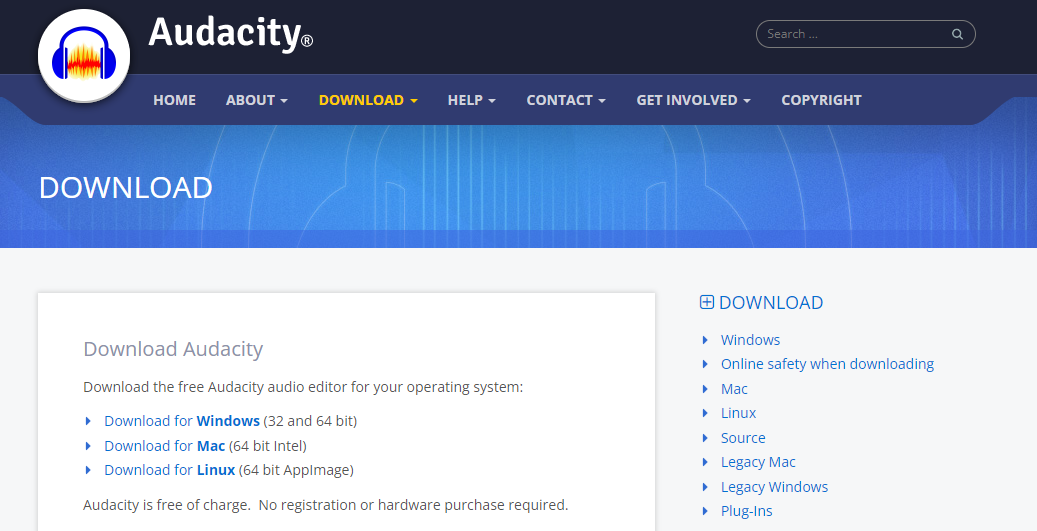Click the plus icon beside sidebar DOWNLOAD heading
This screenshot has width=1037, height=531.
pos(706,302)
